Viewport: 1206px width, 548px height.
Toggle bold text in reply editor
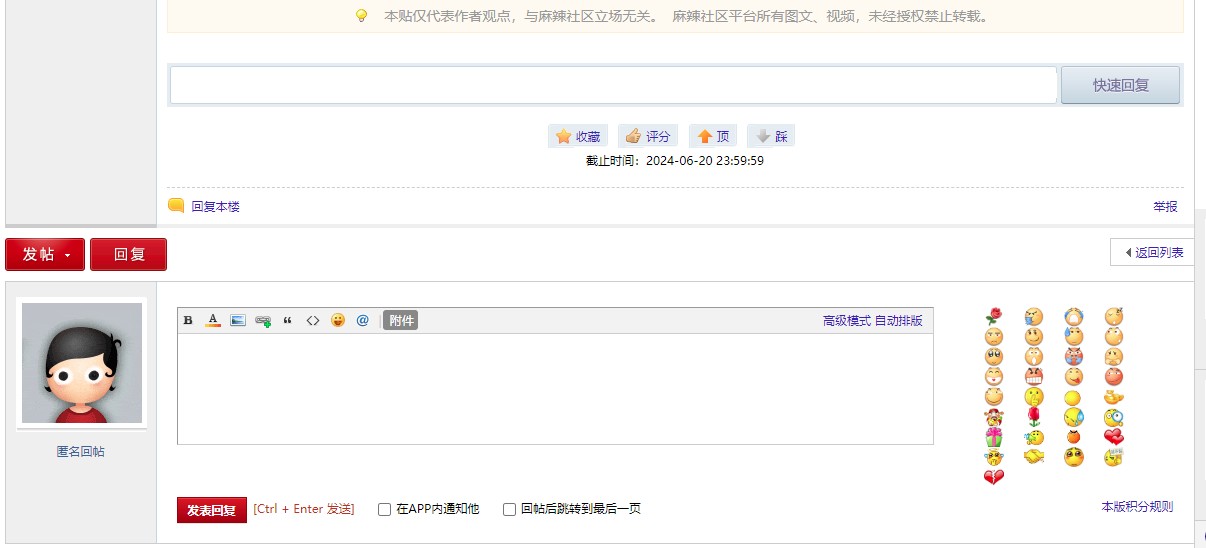[x=188, y=321]
